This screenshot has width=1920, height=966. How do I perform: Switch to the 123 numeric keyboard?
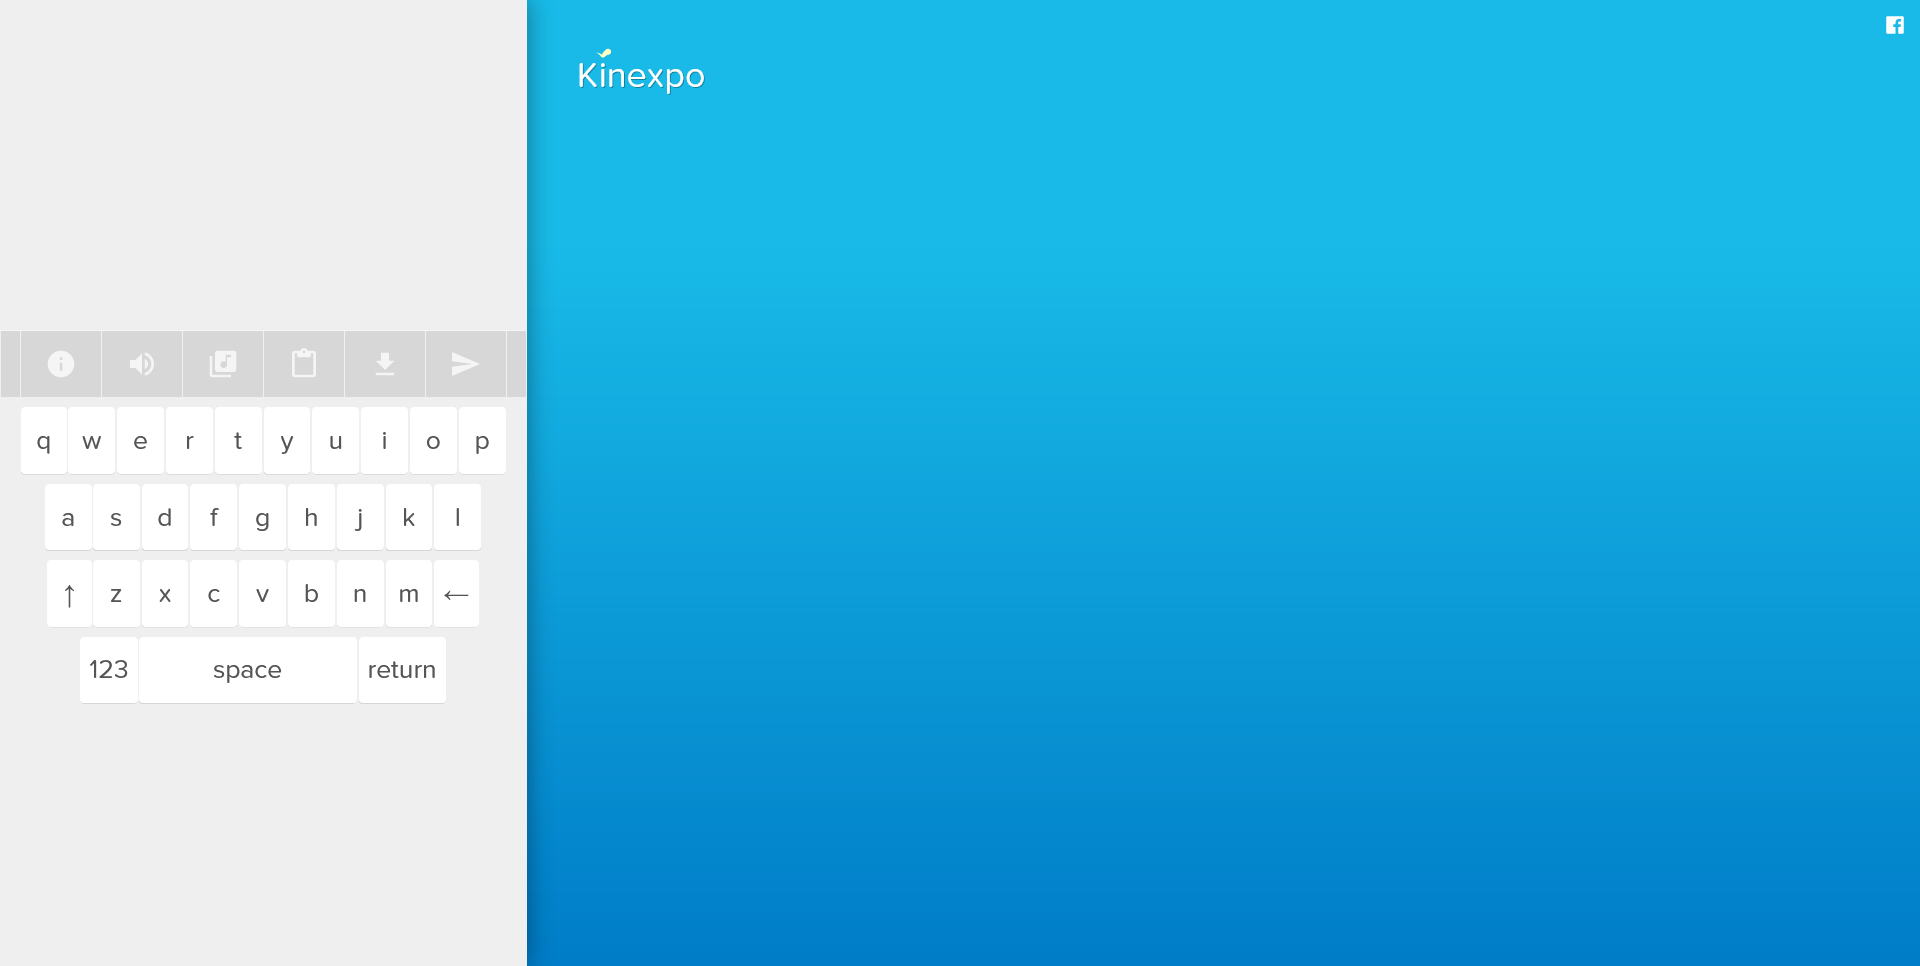109,670
